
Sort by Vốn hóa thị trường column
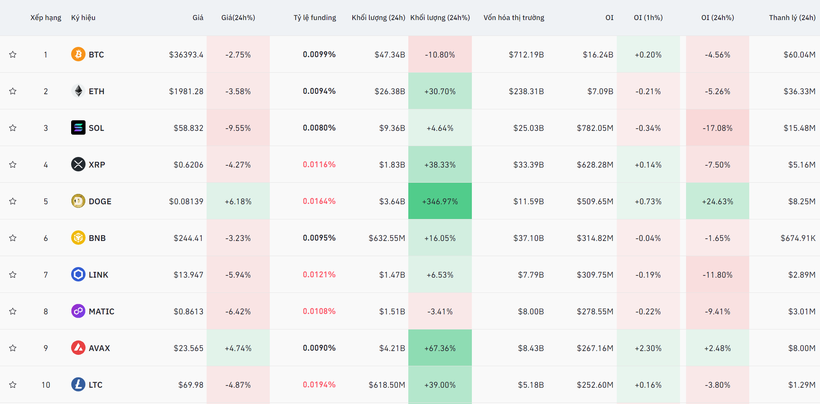tap(513, 18)
